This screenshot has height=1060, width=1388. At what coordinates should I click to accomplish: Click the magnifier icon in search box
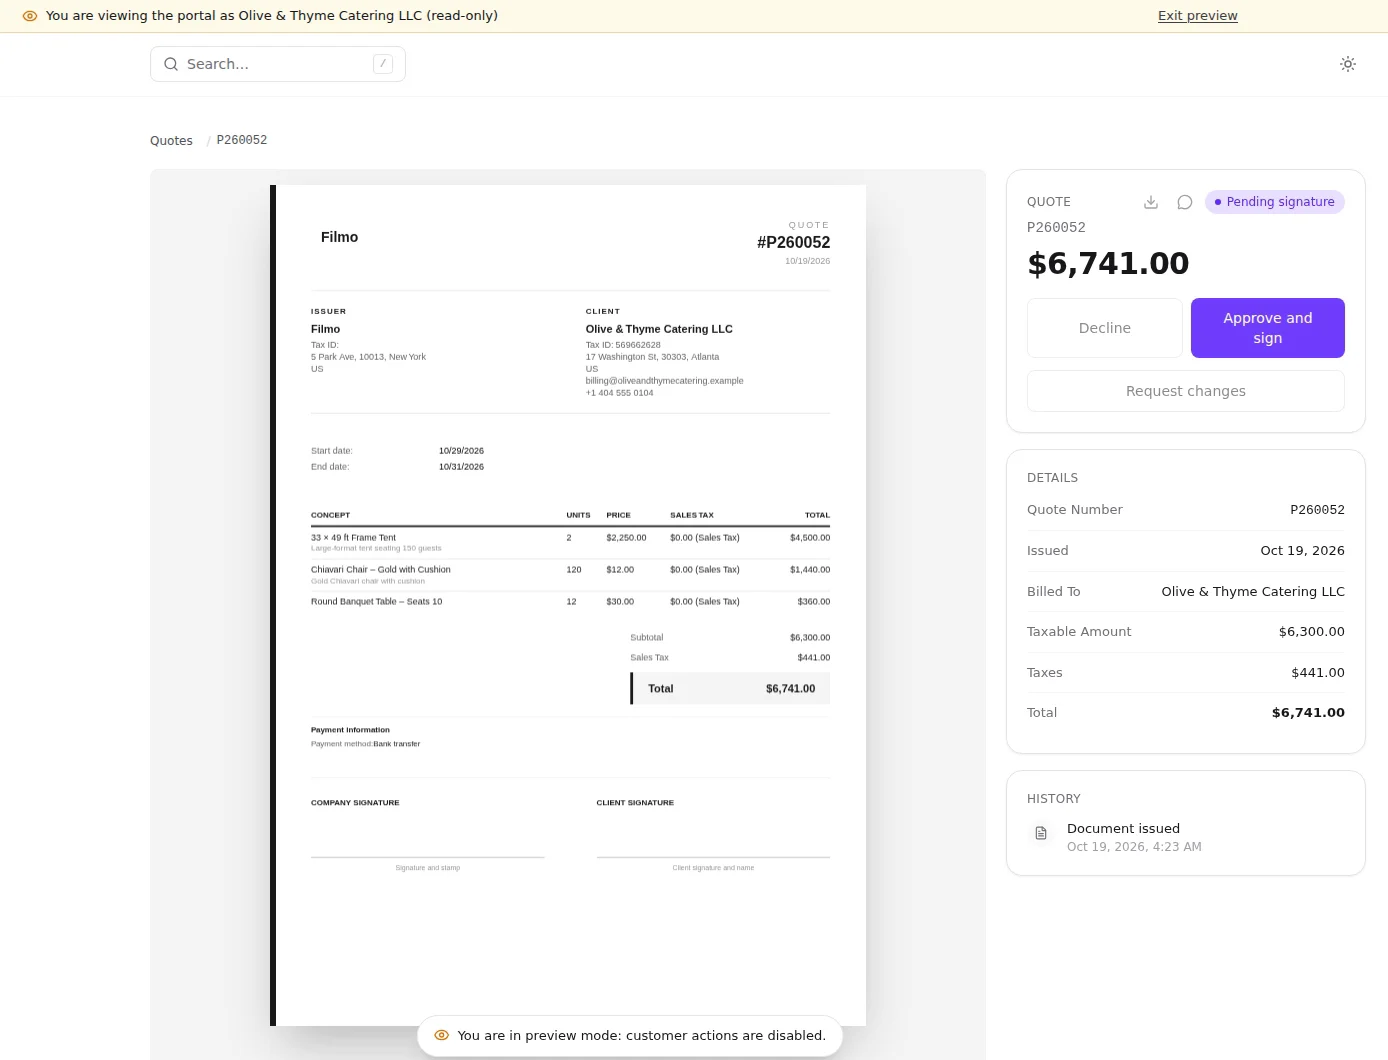[x=171, y=64]
